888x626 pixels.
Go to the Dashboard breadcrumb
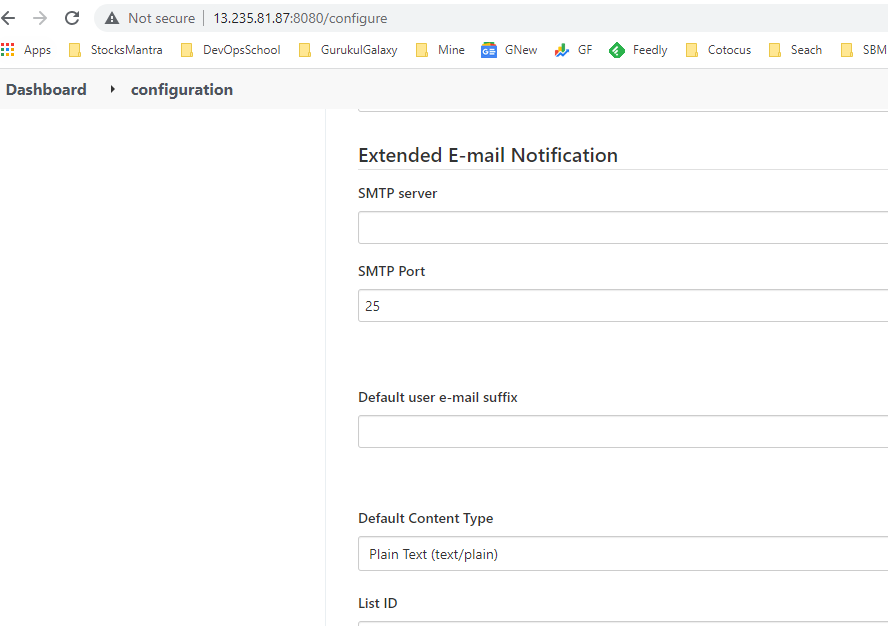46,90
